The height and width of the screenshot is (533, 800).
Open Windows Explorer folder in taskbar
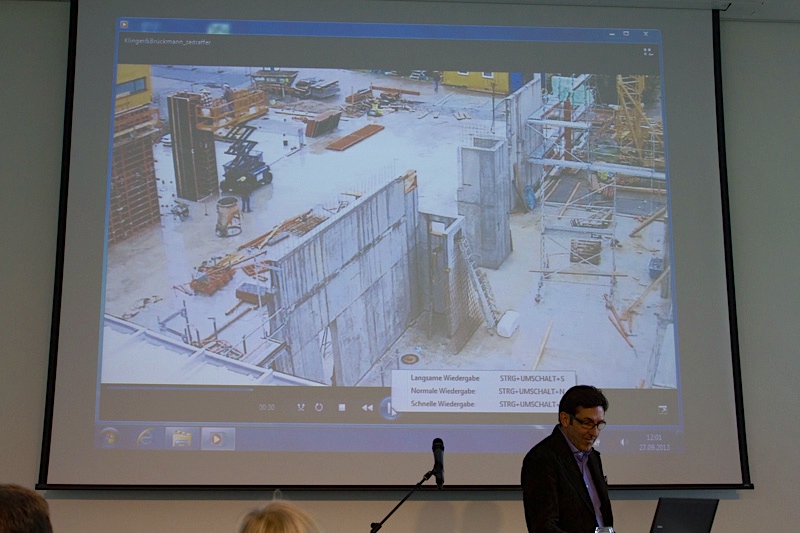point(181,438)
